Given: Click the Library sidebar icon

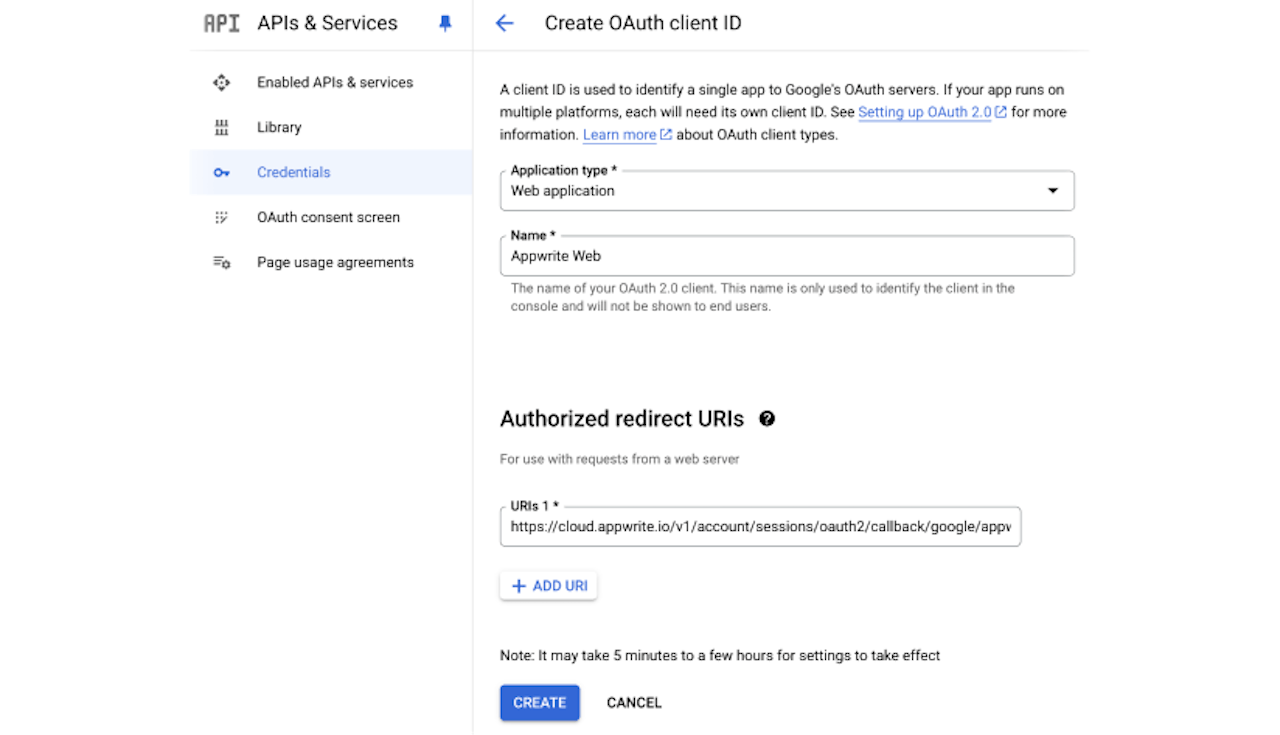Looking at the screenshot, I should pyautogui.click(x=222, y=127).
